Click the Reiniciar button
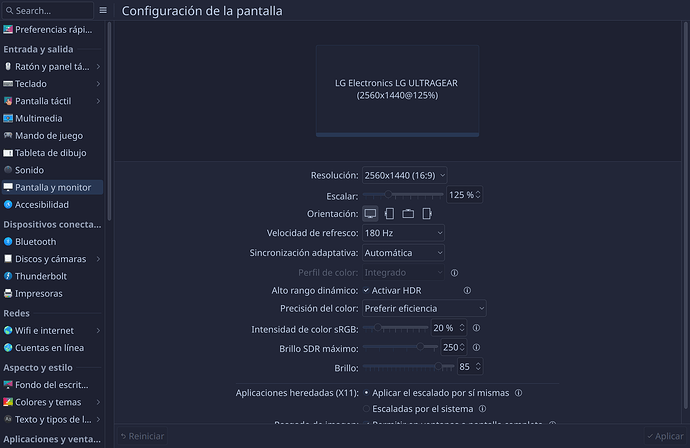 click(x=142, y=436)
